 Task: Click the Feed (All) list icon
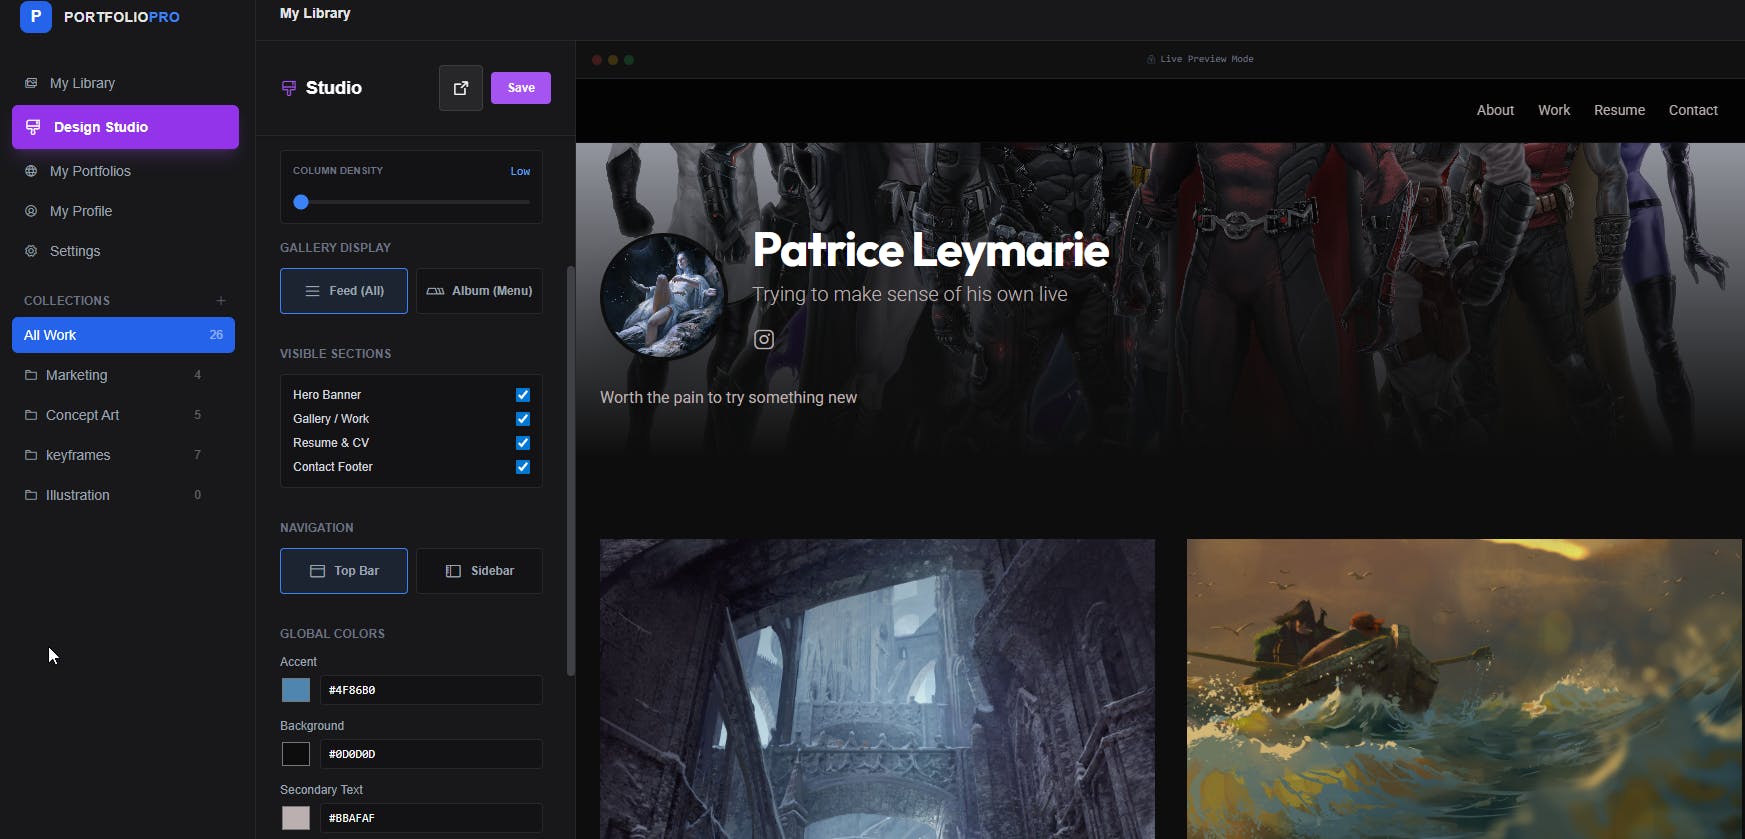coord(312,291)
